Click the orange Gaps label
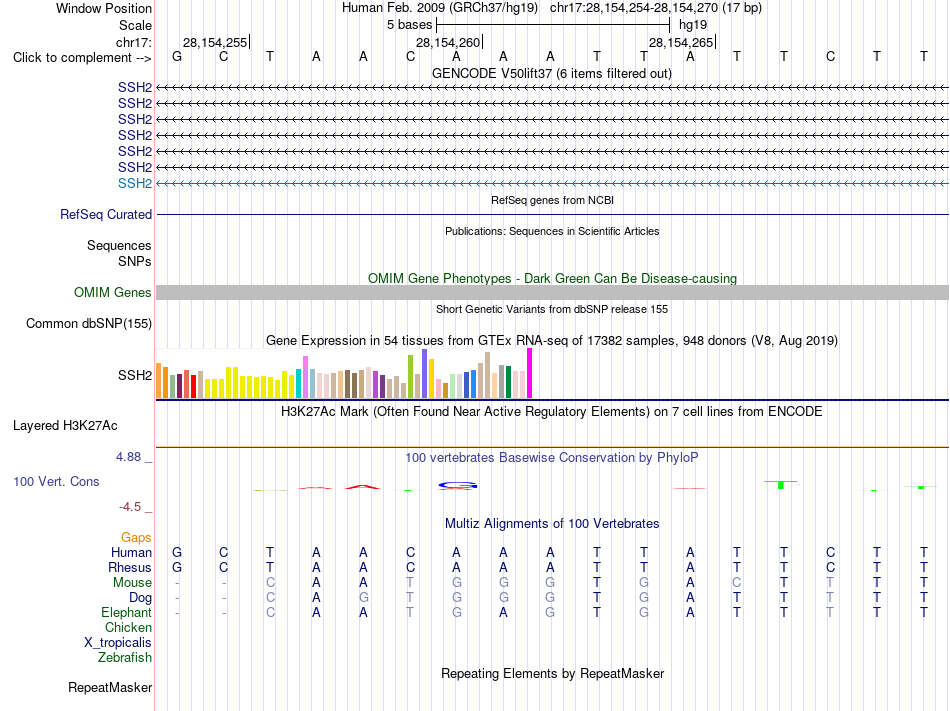Image resolution: width=950 pixels, height=711 pixels. [136, 537]
